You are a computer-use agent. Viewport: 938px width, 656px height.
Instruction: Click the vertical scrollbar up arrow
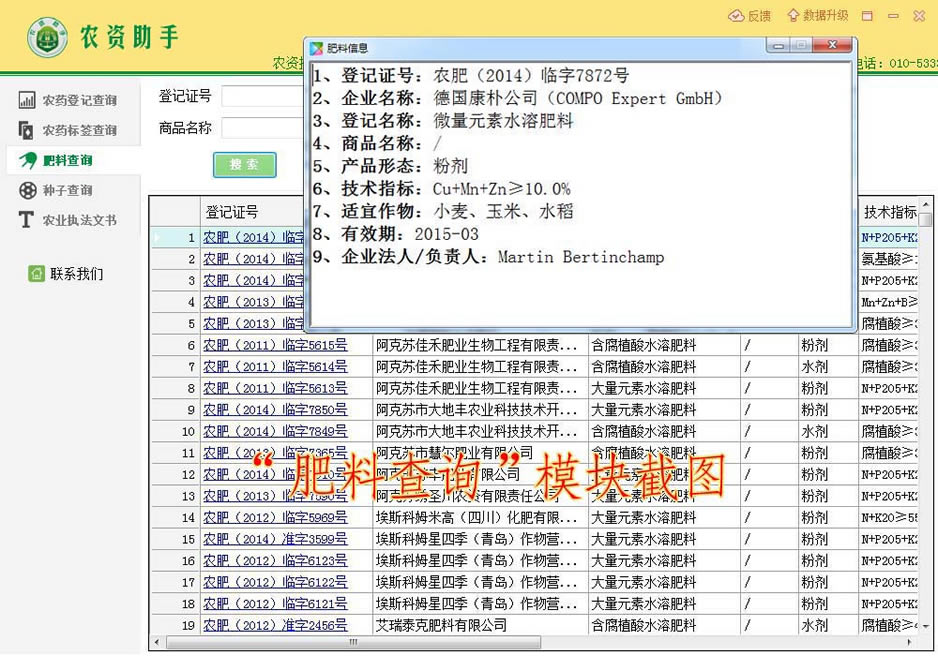[x=926, y=204]
